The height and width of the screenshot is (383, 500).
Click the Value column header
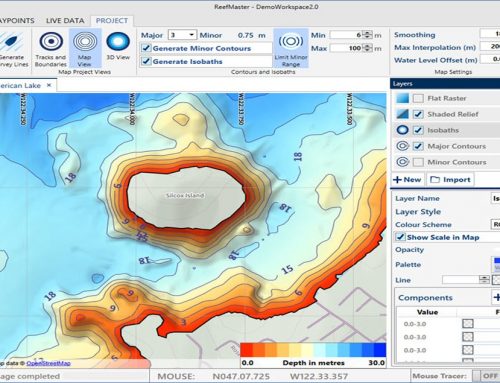(x=427, y=312)
